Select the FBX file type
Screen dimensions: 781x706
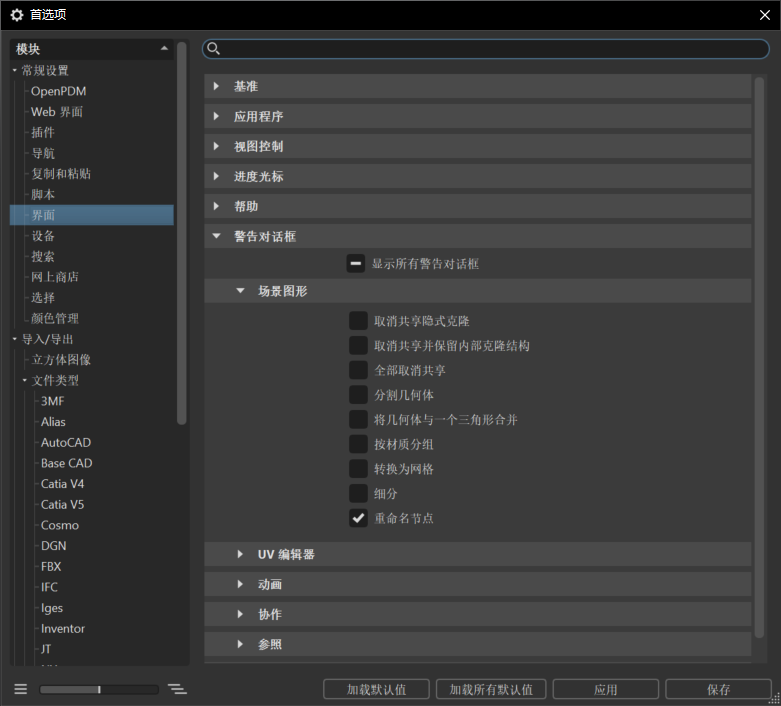click(51, 566)
